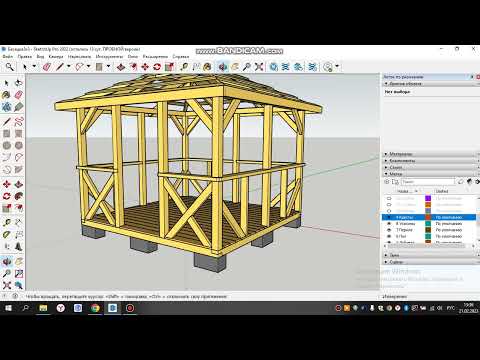This screenshot has width=480, height=360.
Task: Open the Help menu at menu bar end
Action: (181, 57)
